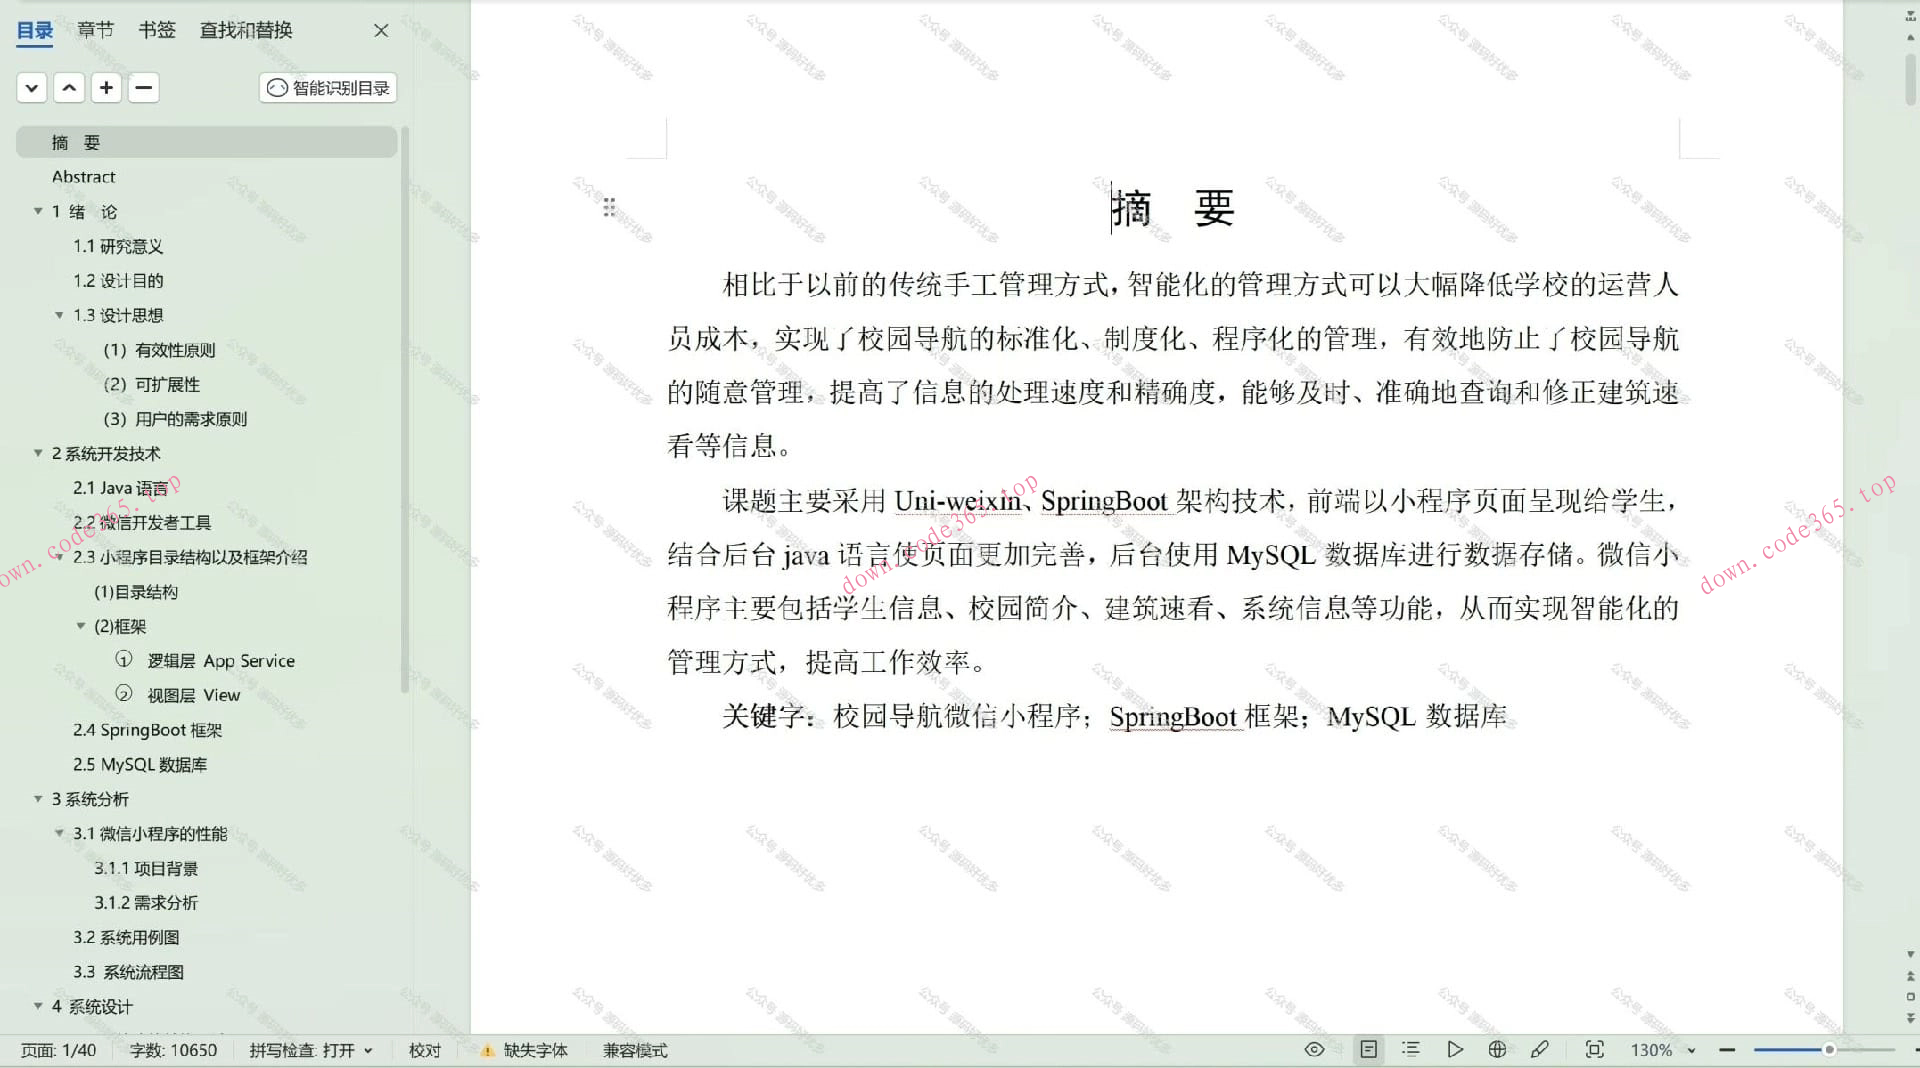Enter fullscreen using the frame icon
Image resolution: width=1920 pixels, height=1068 pixels.
[x=1594, y=1049]
